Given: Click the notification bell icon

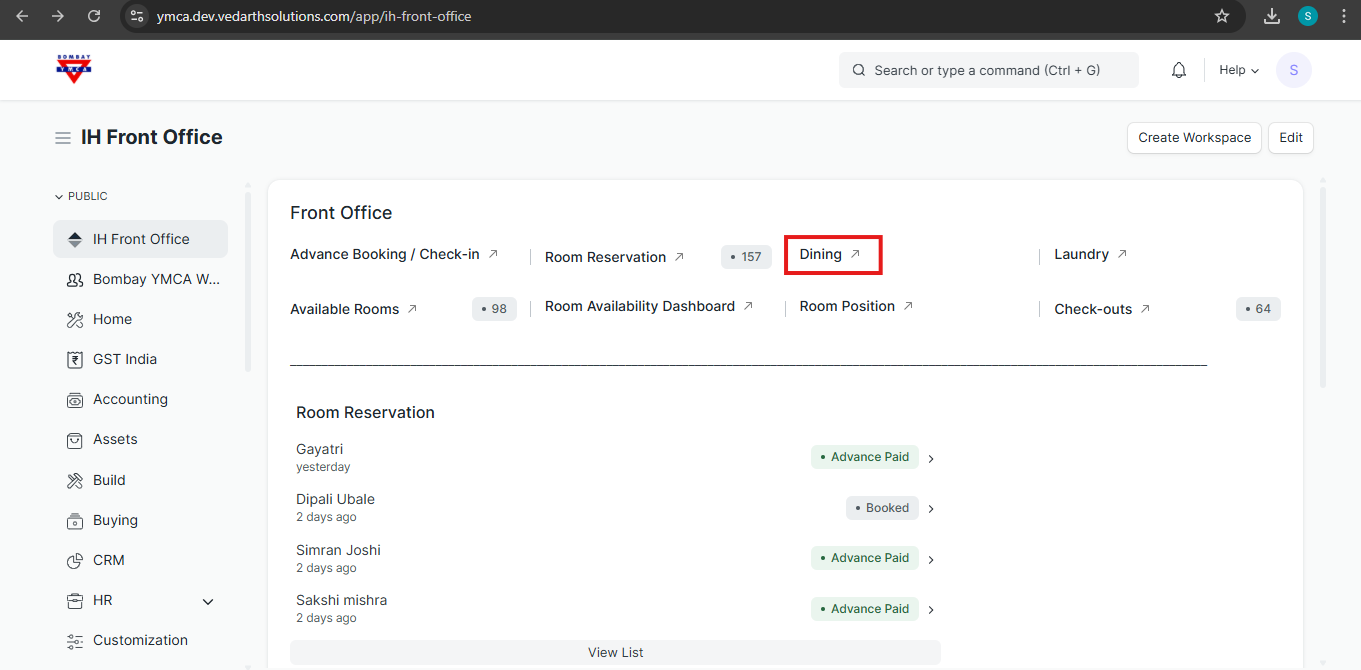Looking at the screenshot, I should 1179,70.
